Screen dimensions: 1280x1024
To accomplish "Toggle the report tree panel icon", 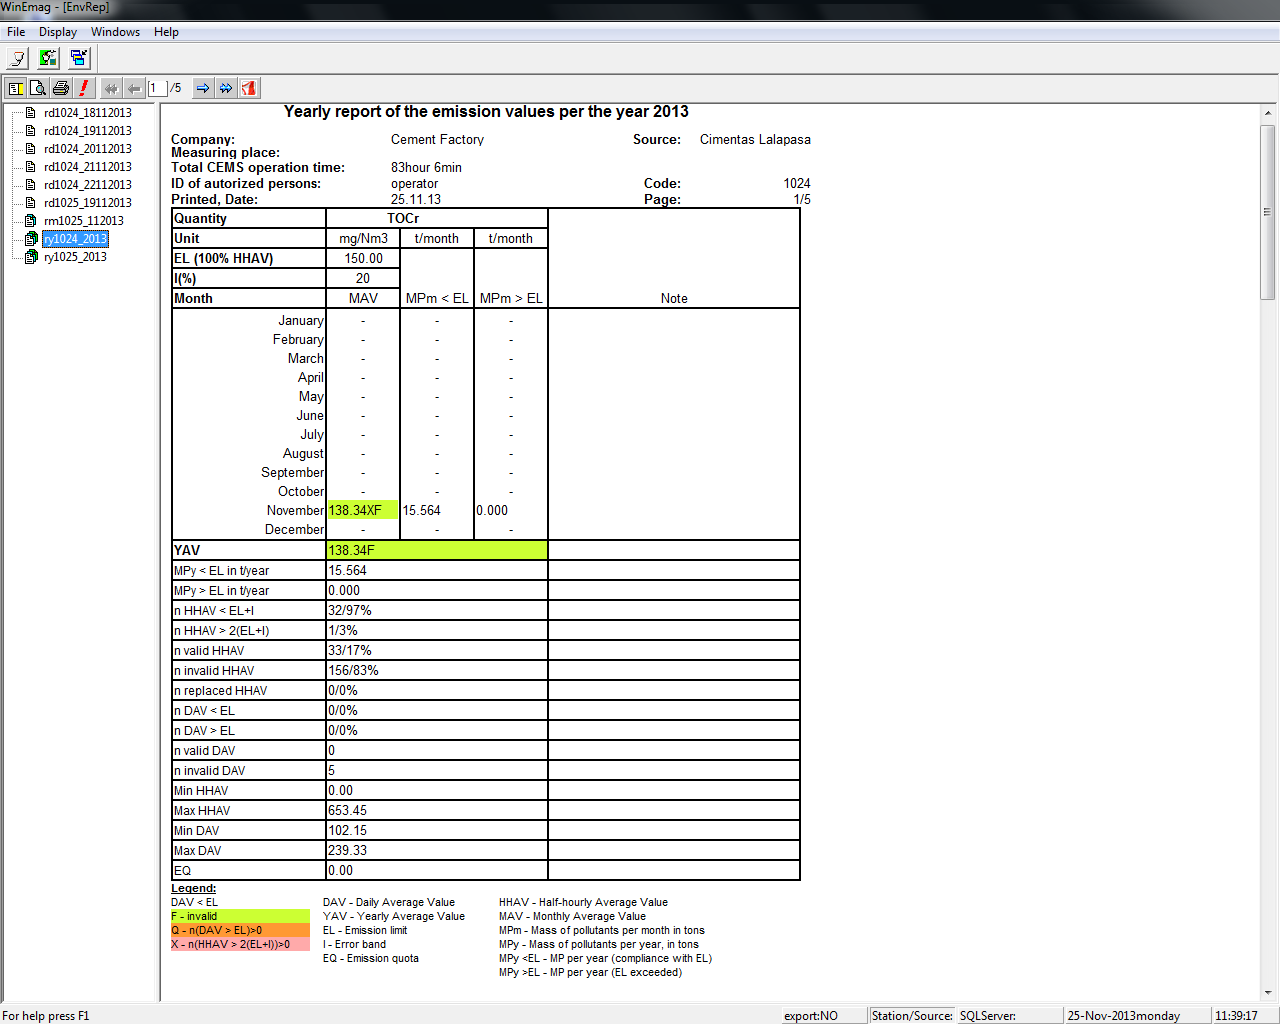I will (16, 88).
